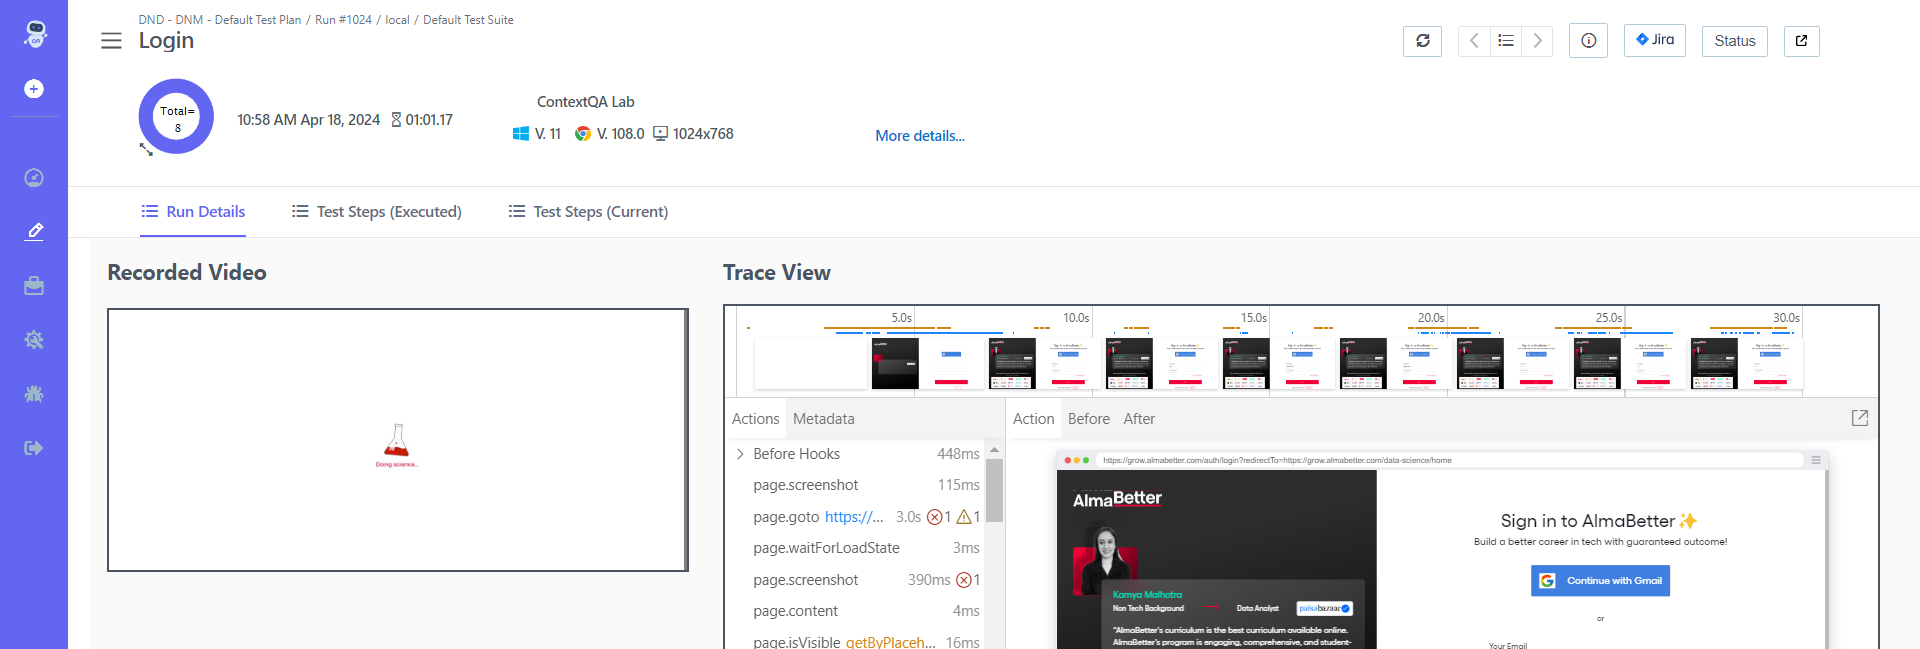Screen dimensions: 1920x649
Task: Click the plus create icon in sidebar
Action: (x=34, y=89)
